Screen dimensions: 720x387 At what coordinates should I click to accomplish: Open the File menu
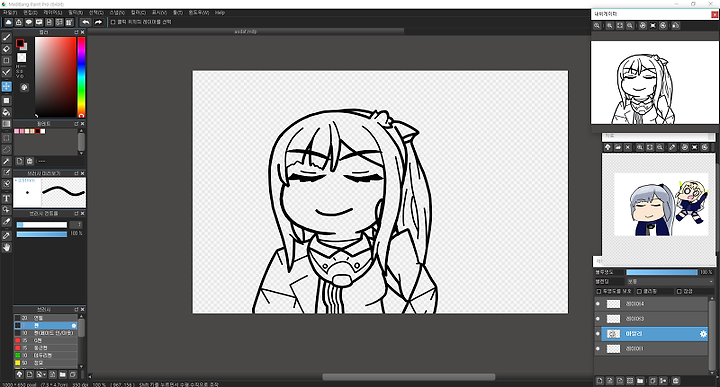10,12
